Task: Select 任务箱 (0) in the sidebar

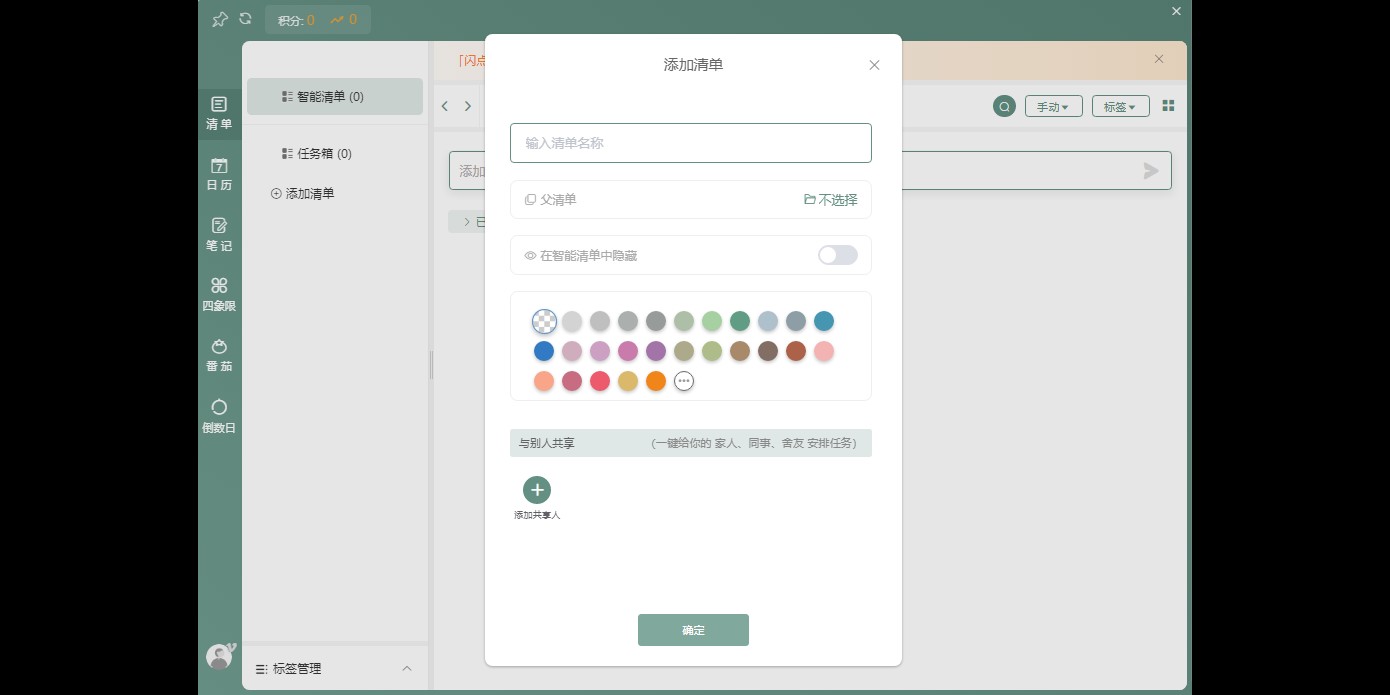Action: pyautogui.click(x=324, y=154)
